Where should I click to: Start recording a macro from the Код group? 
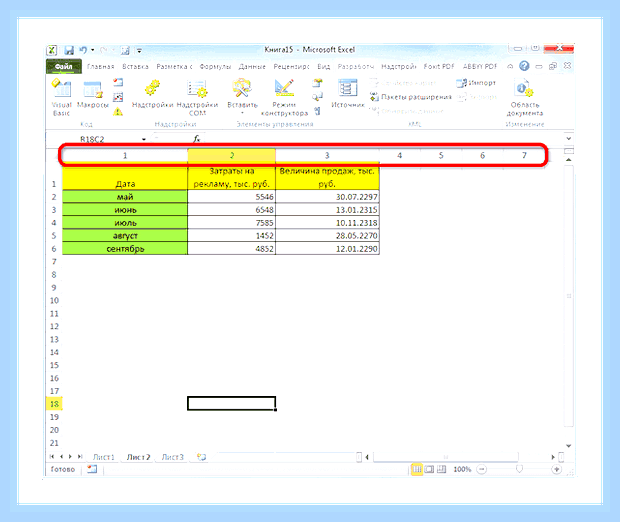tap(118, 82)
